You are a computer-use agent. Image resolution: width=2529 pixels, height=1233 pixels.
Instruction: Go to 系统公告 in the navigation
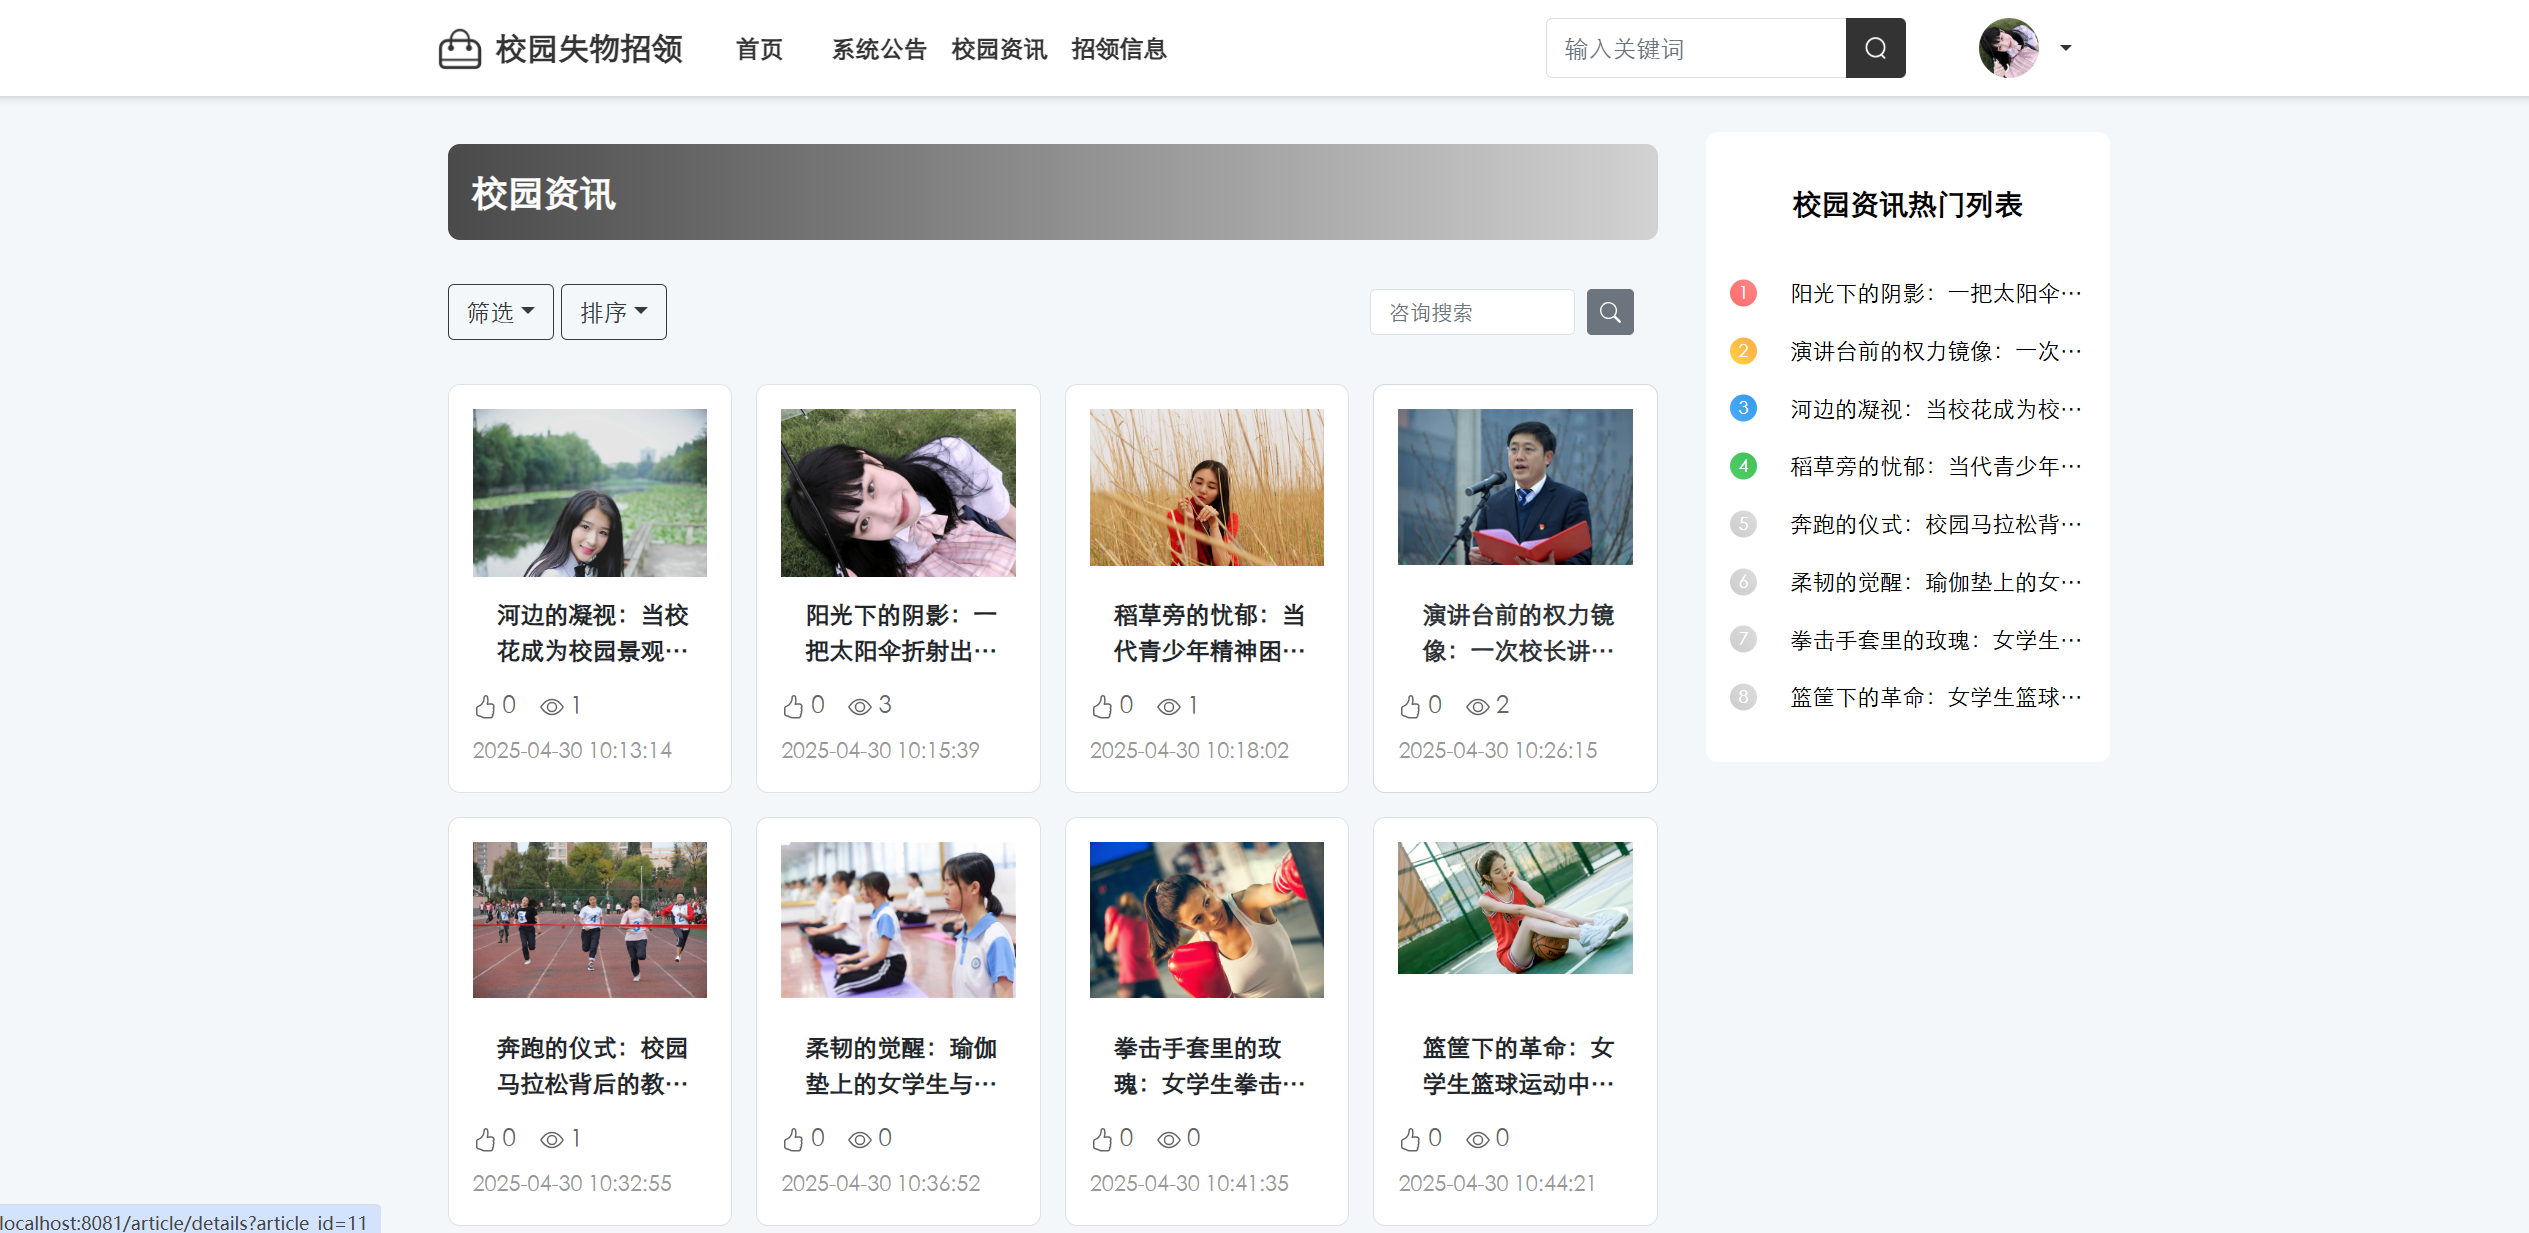[x=879, y=49]
